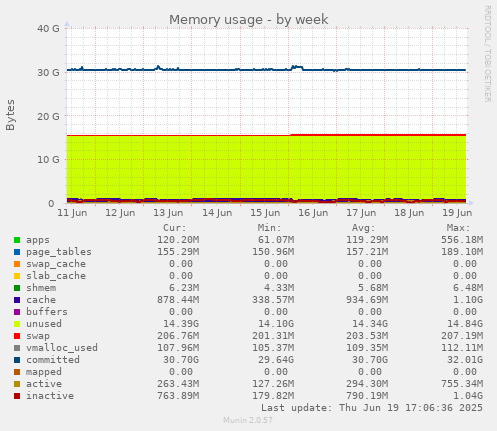Click the blue page_tables legend swatch
497x431 pixels.
[x=17, y=252]
